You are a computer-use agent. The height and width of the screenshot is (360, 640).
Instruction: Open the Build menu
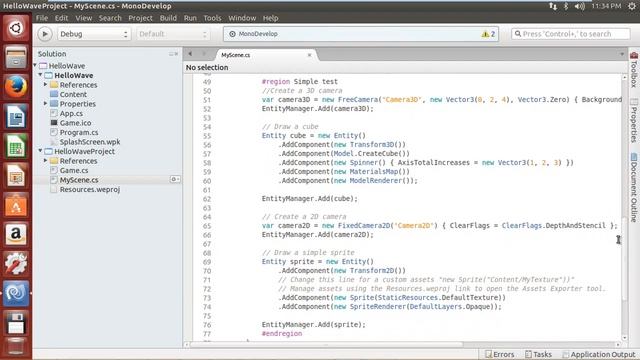tap(168, 18)
